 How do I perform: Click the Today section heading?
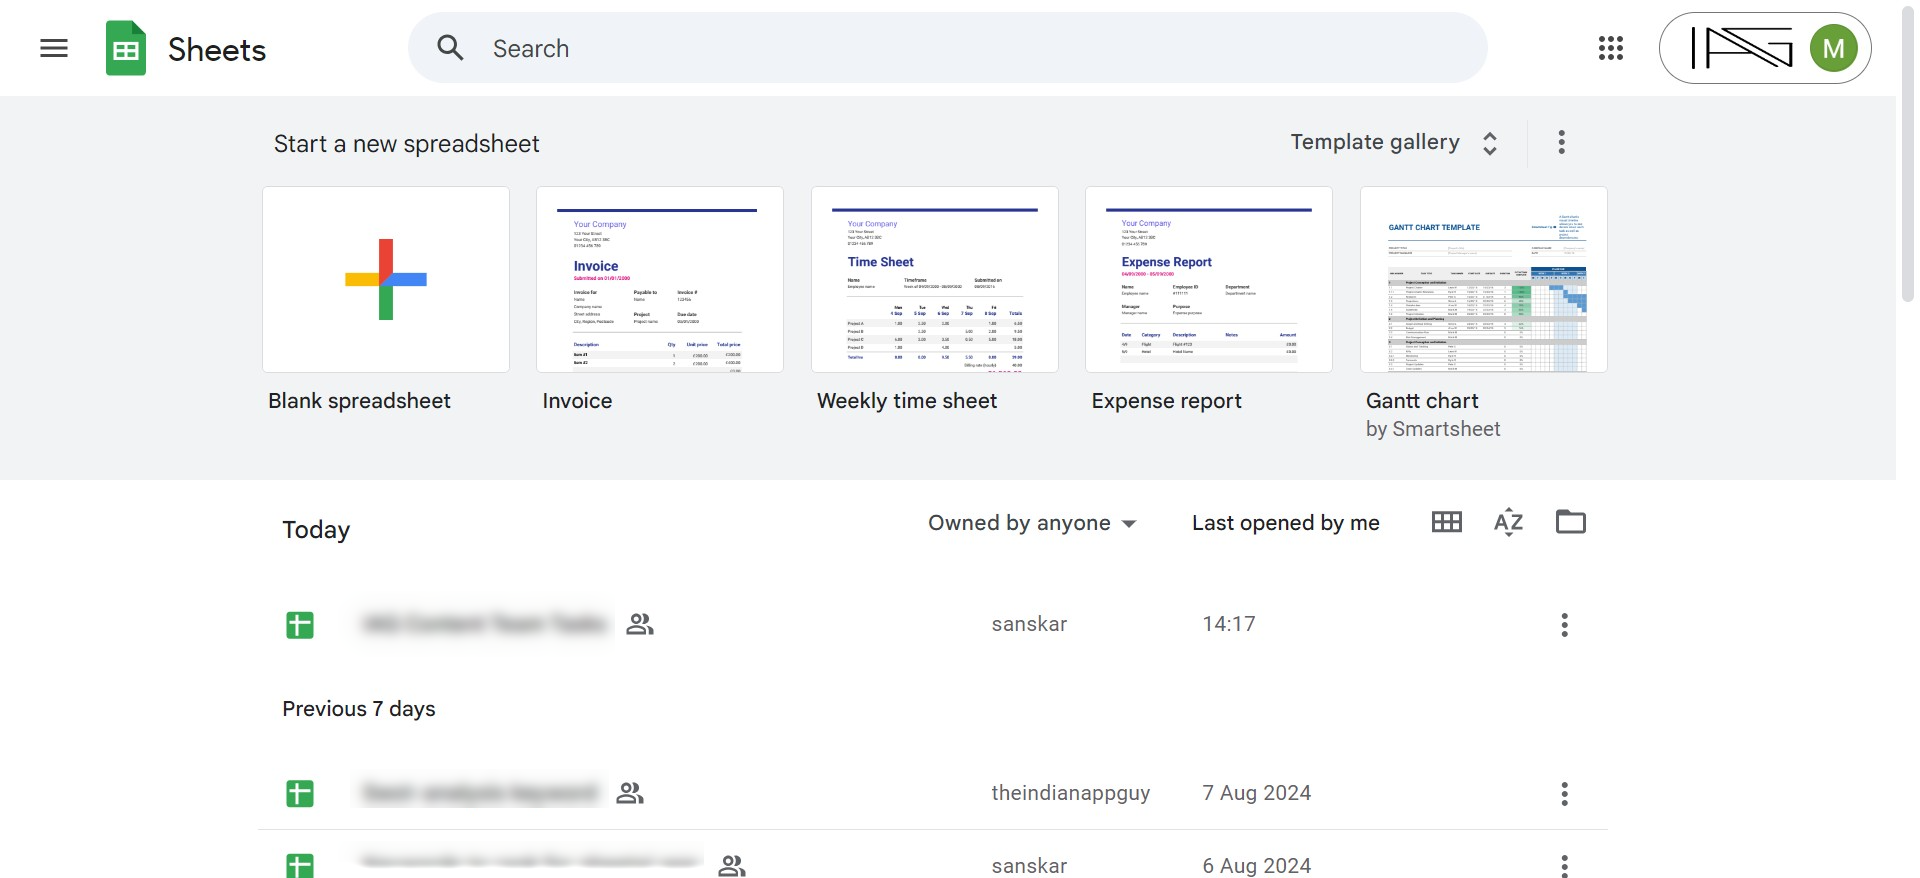(316, 530)
